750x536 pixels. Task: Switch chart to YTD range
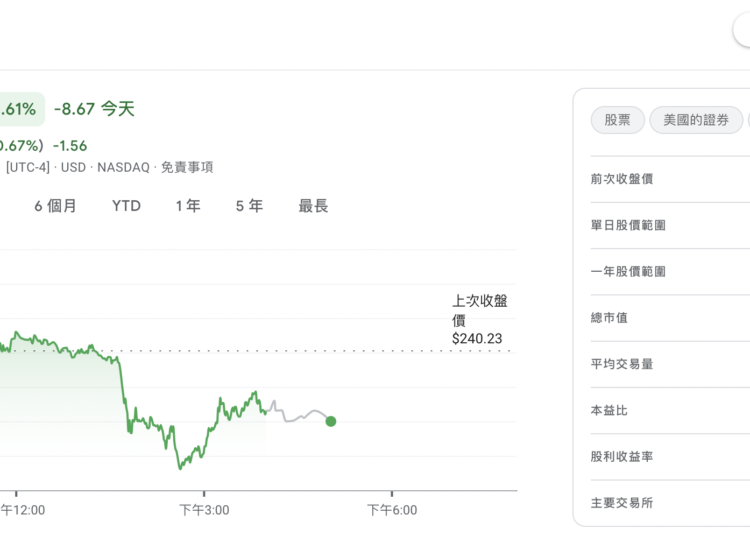[x=126, y=206]
